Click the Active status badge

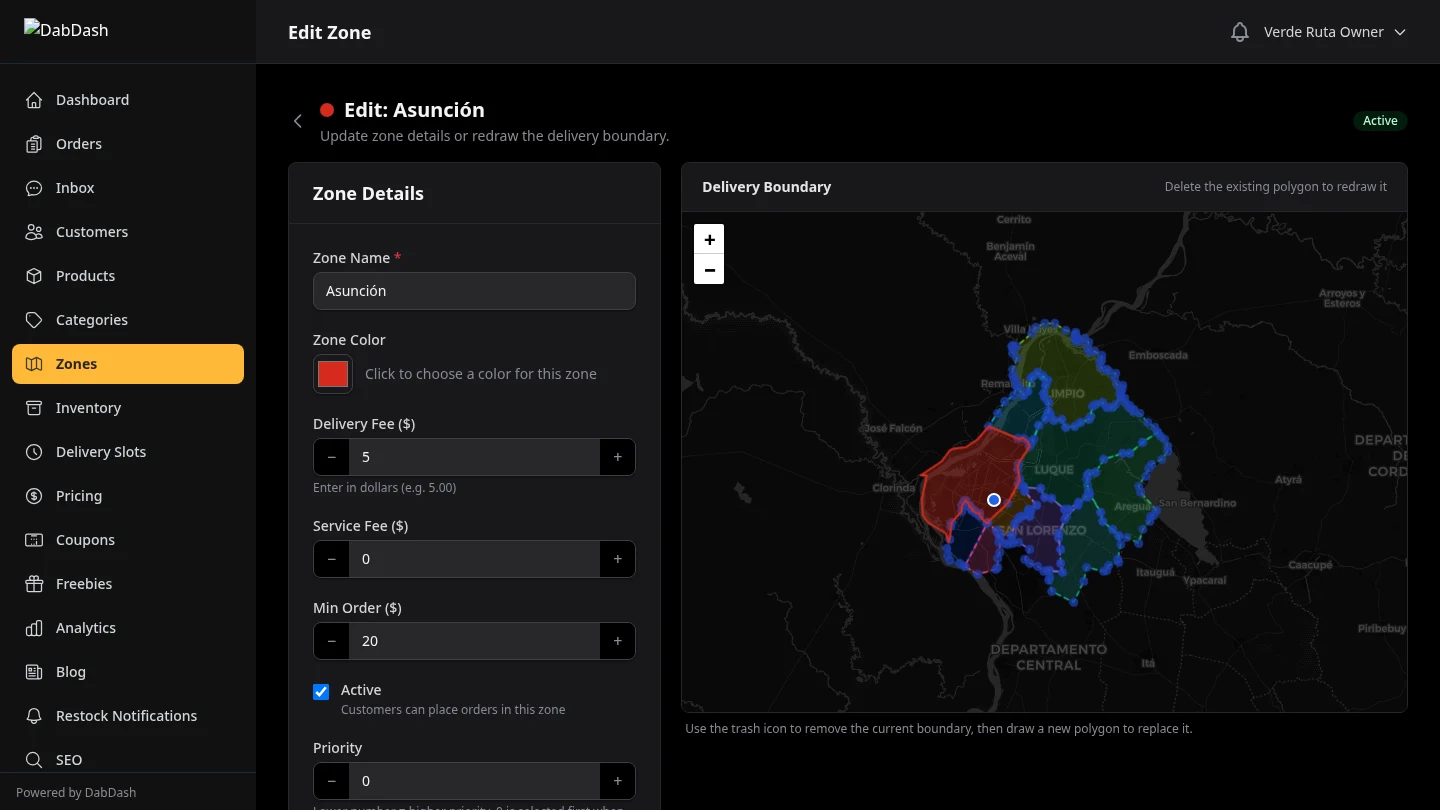[x=1380, y=120]
